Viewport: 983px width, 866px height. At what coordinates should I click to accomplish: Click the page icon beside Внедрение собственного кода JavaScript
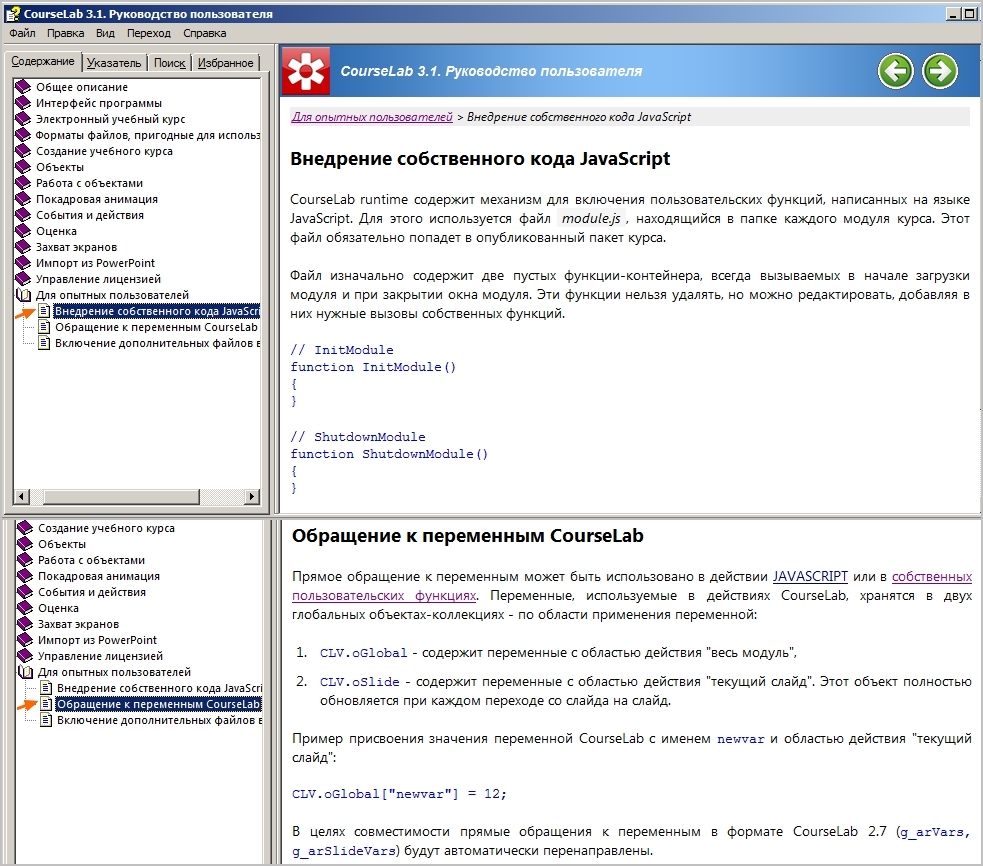(x=42, y=310)
